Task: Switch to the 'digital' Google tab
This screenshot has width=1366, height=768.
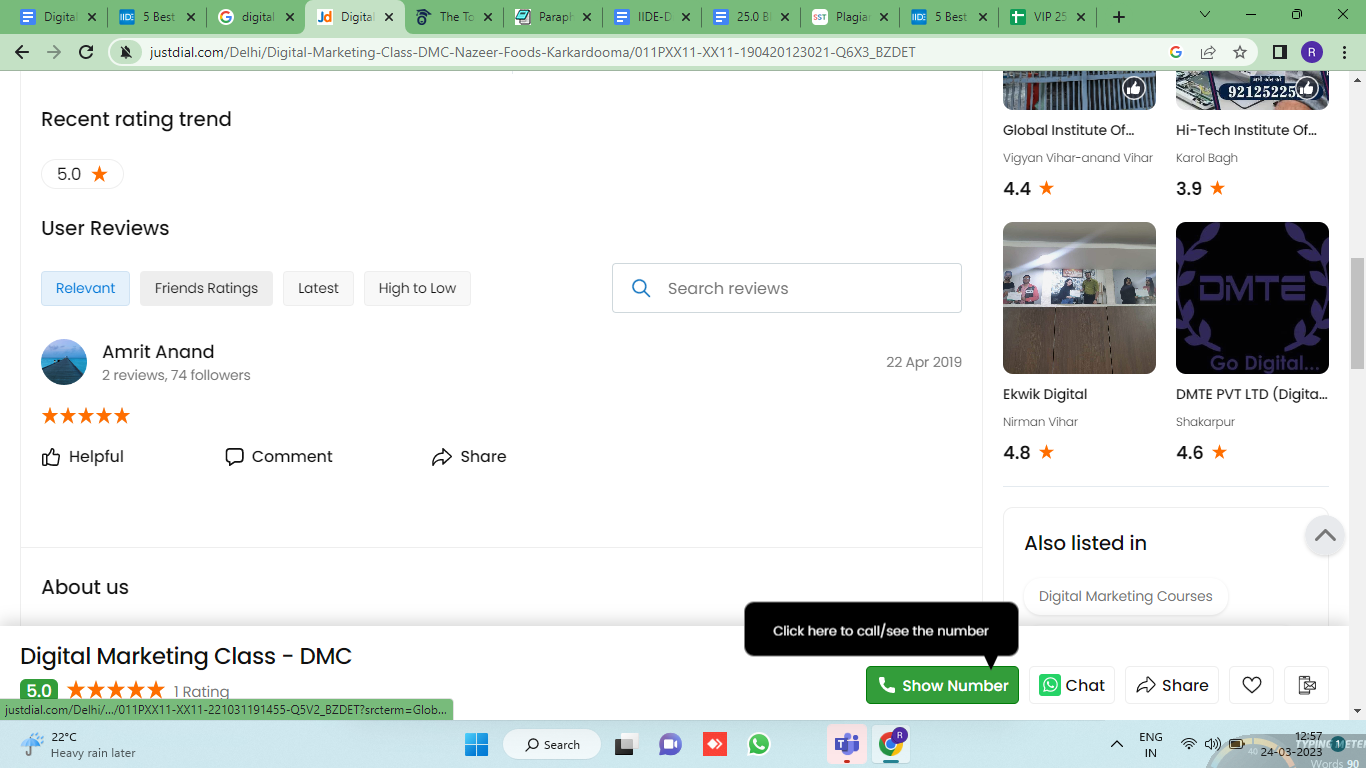Action: coord(256,17)
